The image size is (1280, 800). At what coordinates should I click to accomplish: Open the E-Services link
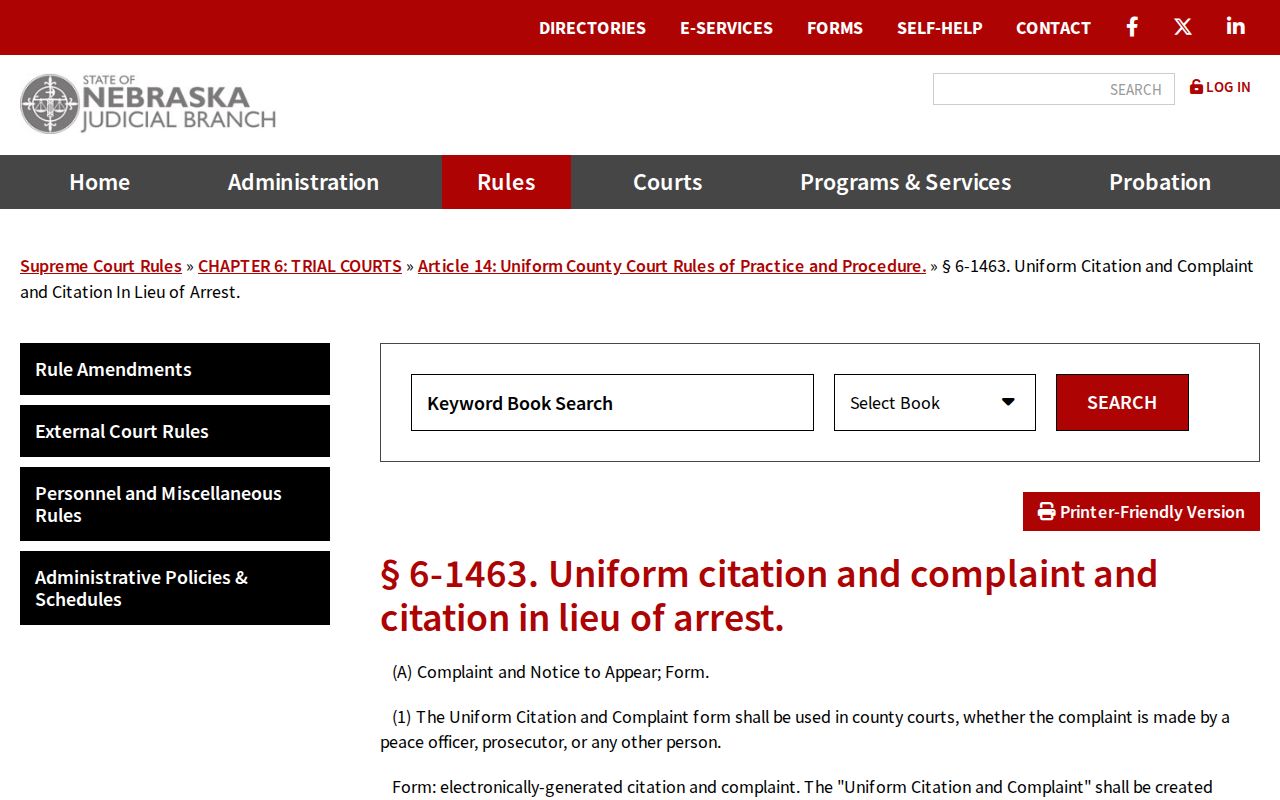pyautogui.click(x=726, y=28)
